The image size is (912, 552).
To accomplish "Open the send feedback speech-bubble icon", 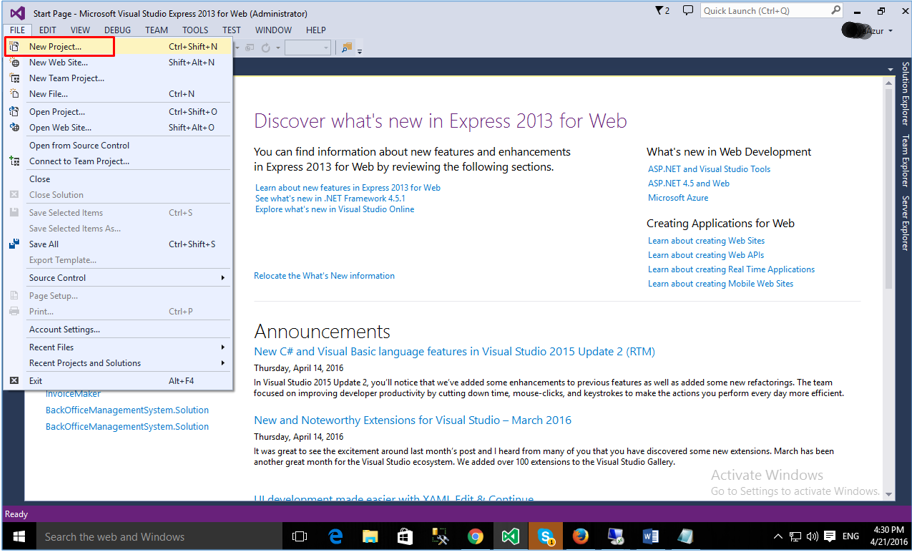I will click(688, 10).
